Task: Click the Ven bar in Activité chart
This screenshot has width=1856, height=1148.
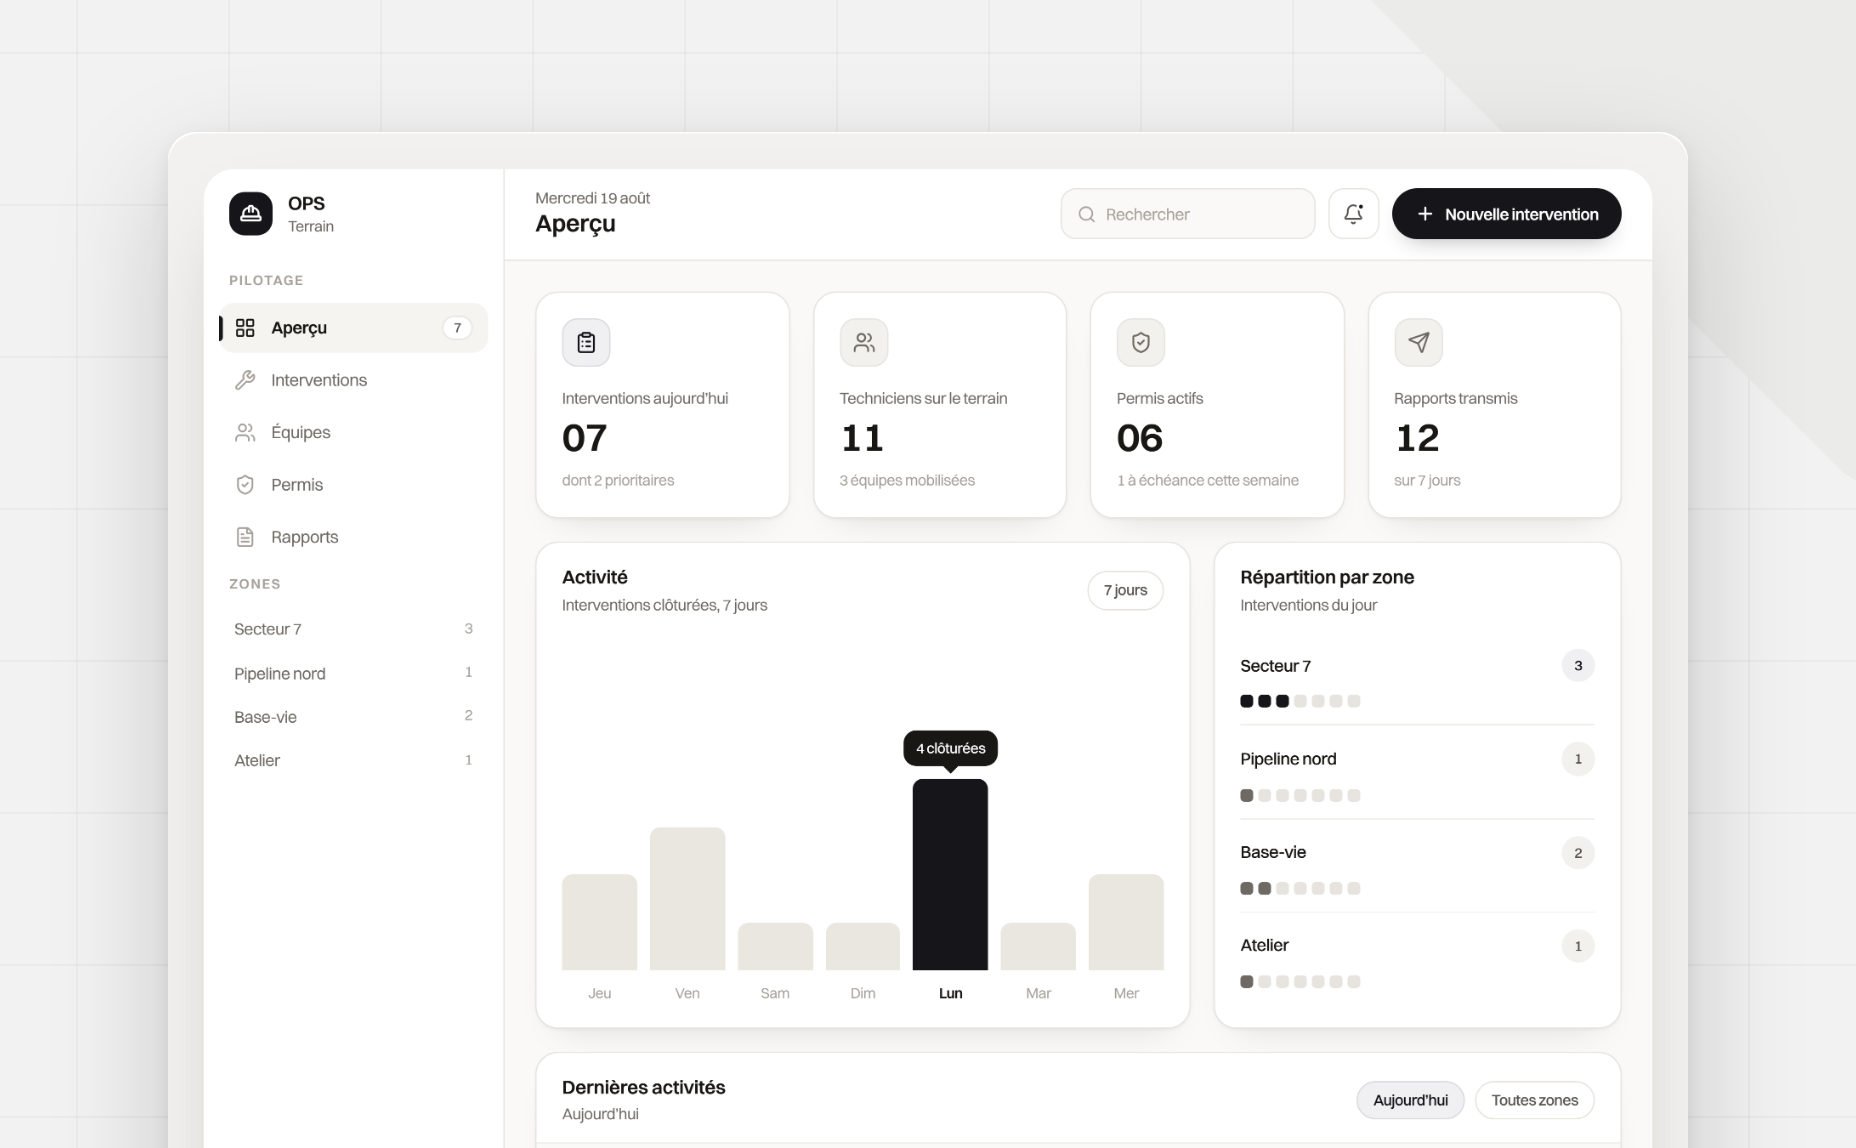Action: click(687, 898)
